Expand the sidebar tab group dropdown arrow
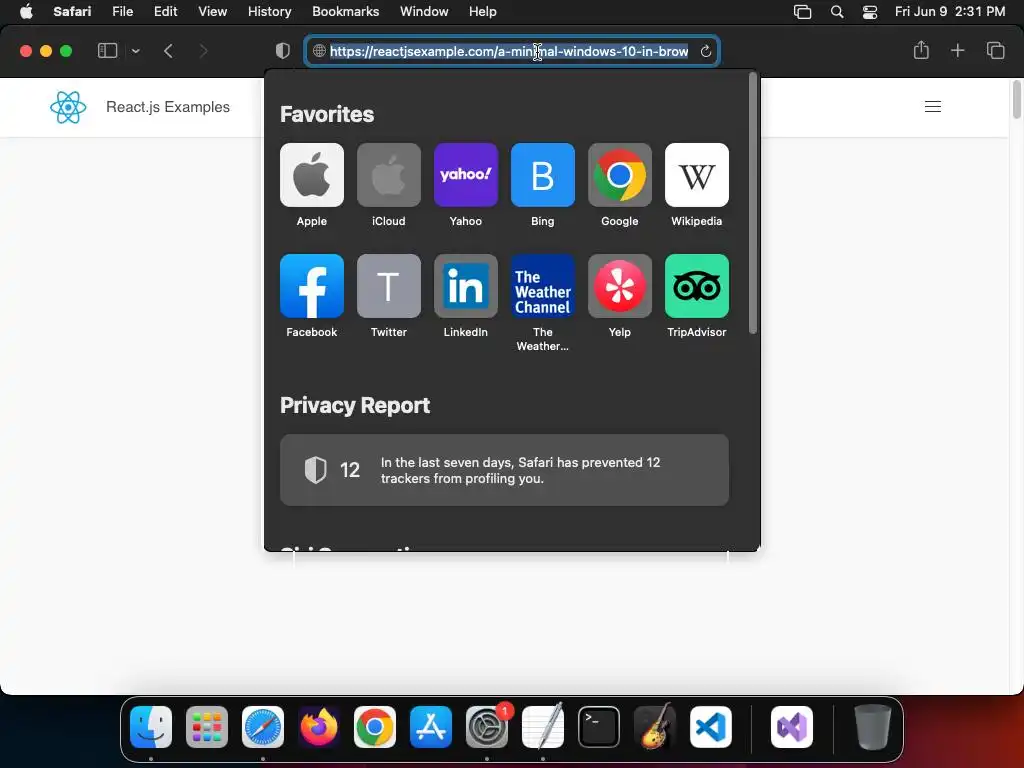The image size is (1024, 768). (x=136, y=51)
